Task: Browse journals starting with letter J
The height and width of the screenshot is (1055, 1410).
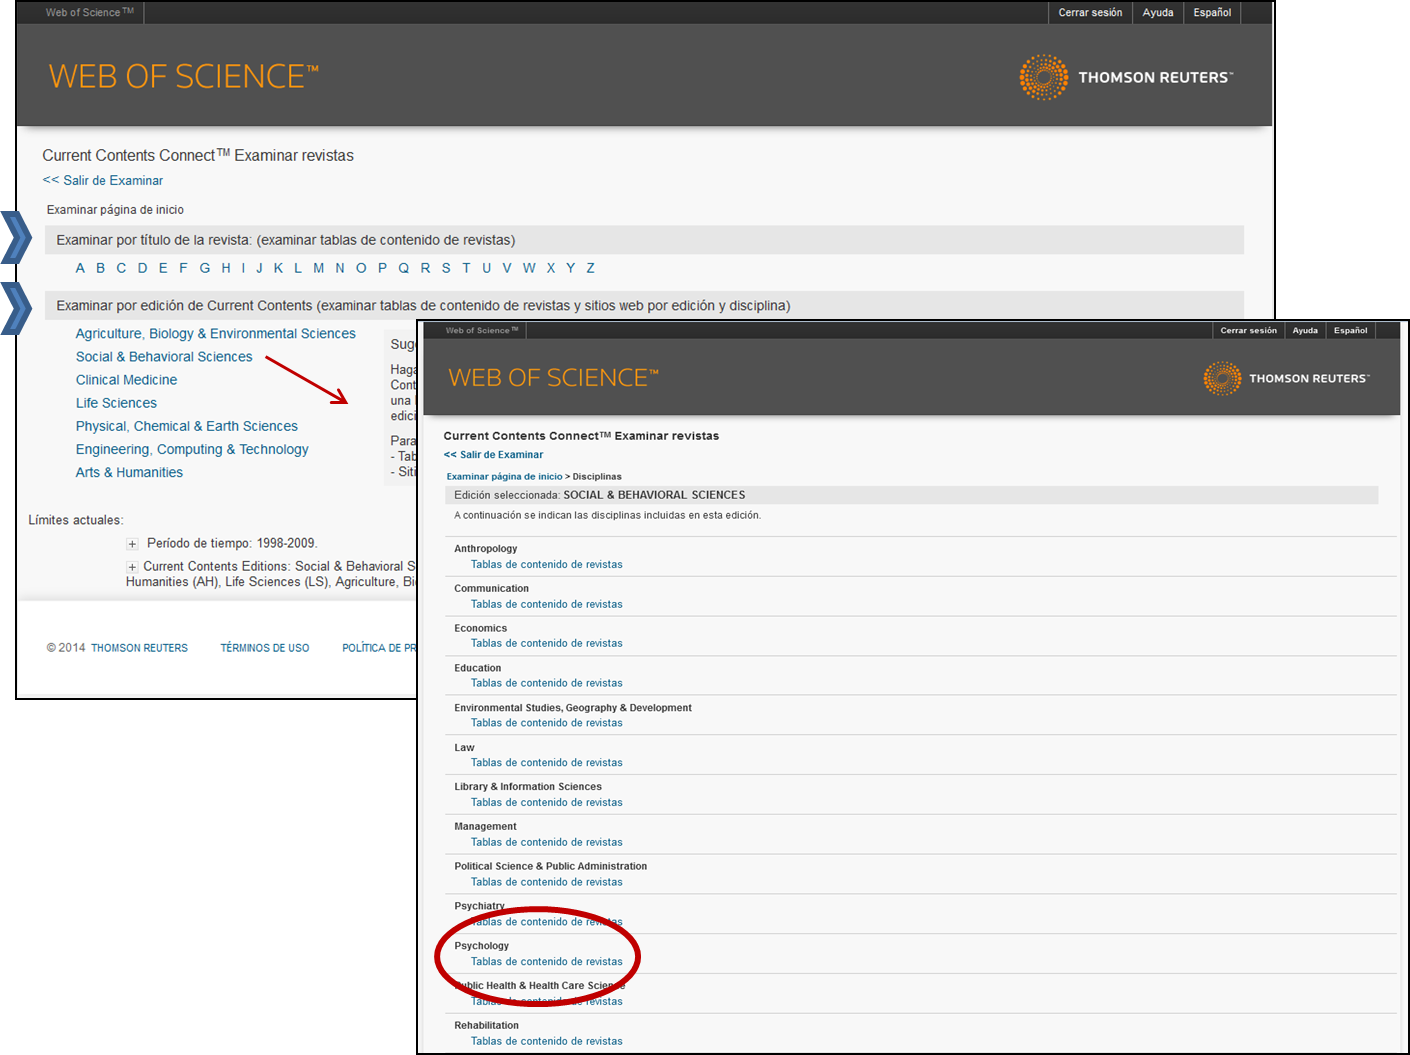Action: coord(259,268)
